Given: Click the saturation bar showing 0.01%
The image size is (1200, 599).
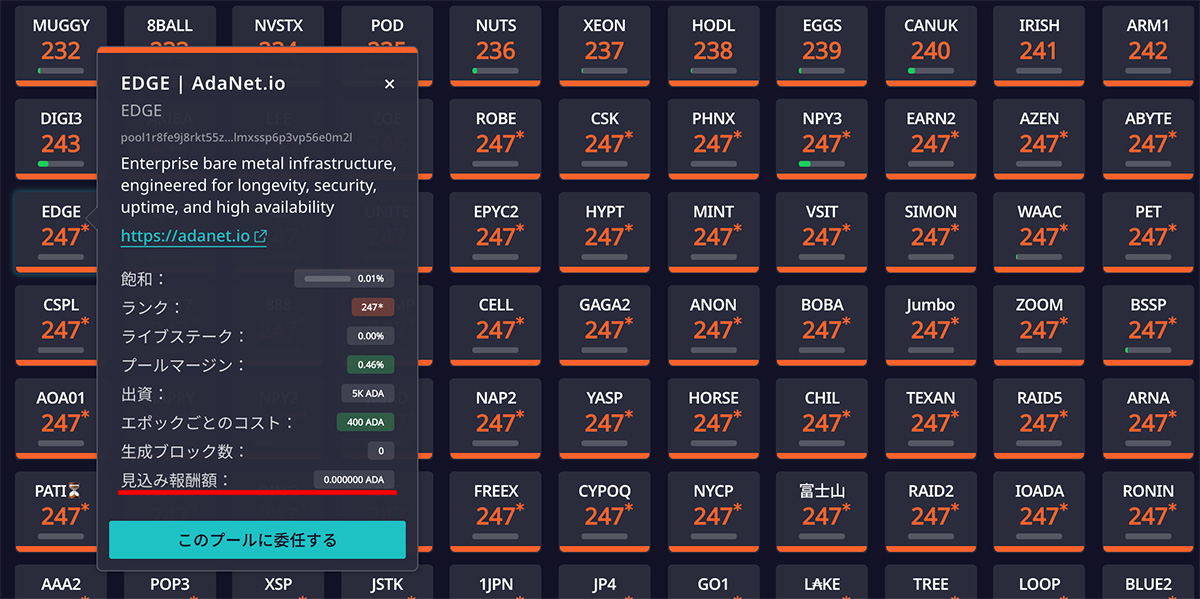Looking at the screenshot, I should point(344,278).
